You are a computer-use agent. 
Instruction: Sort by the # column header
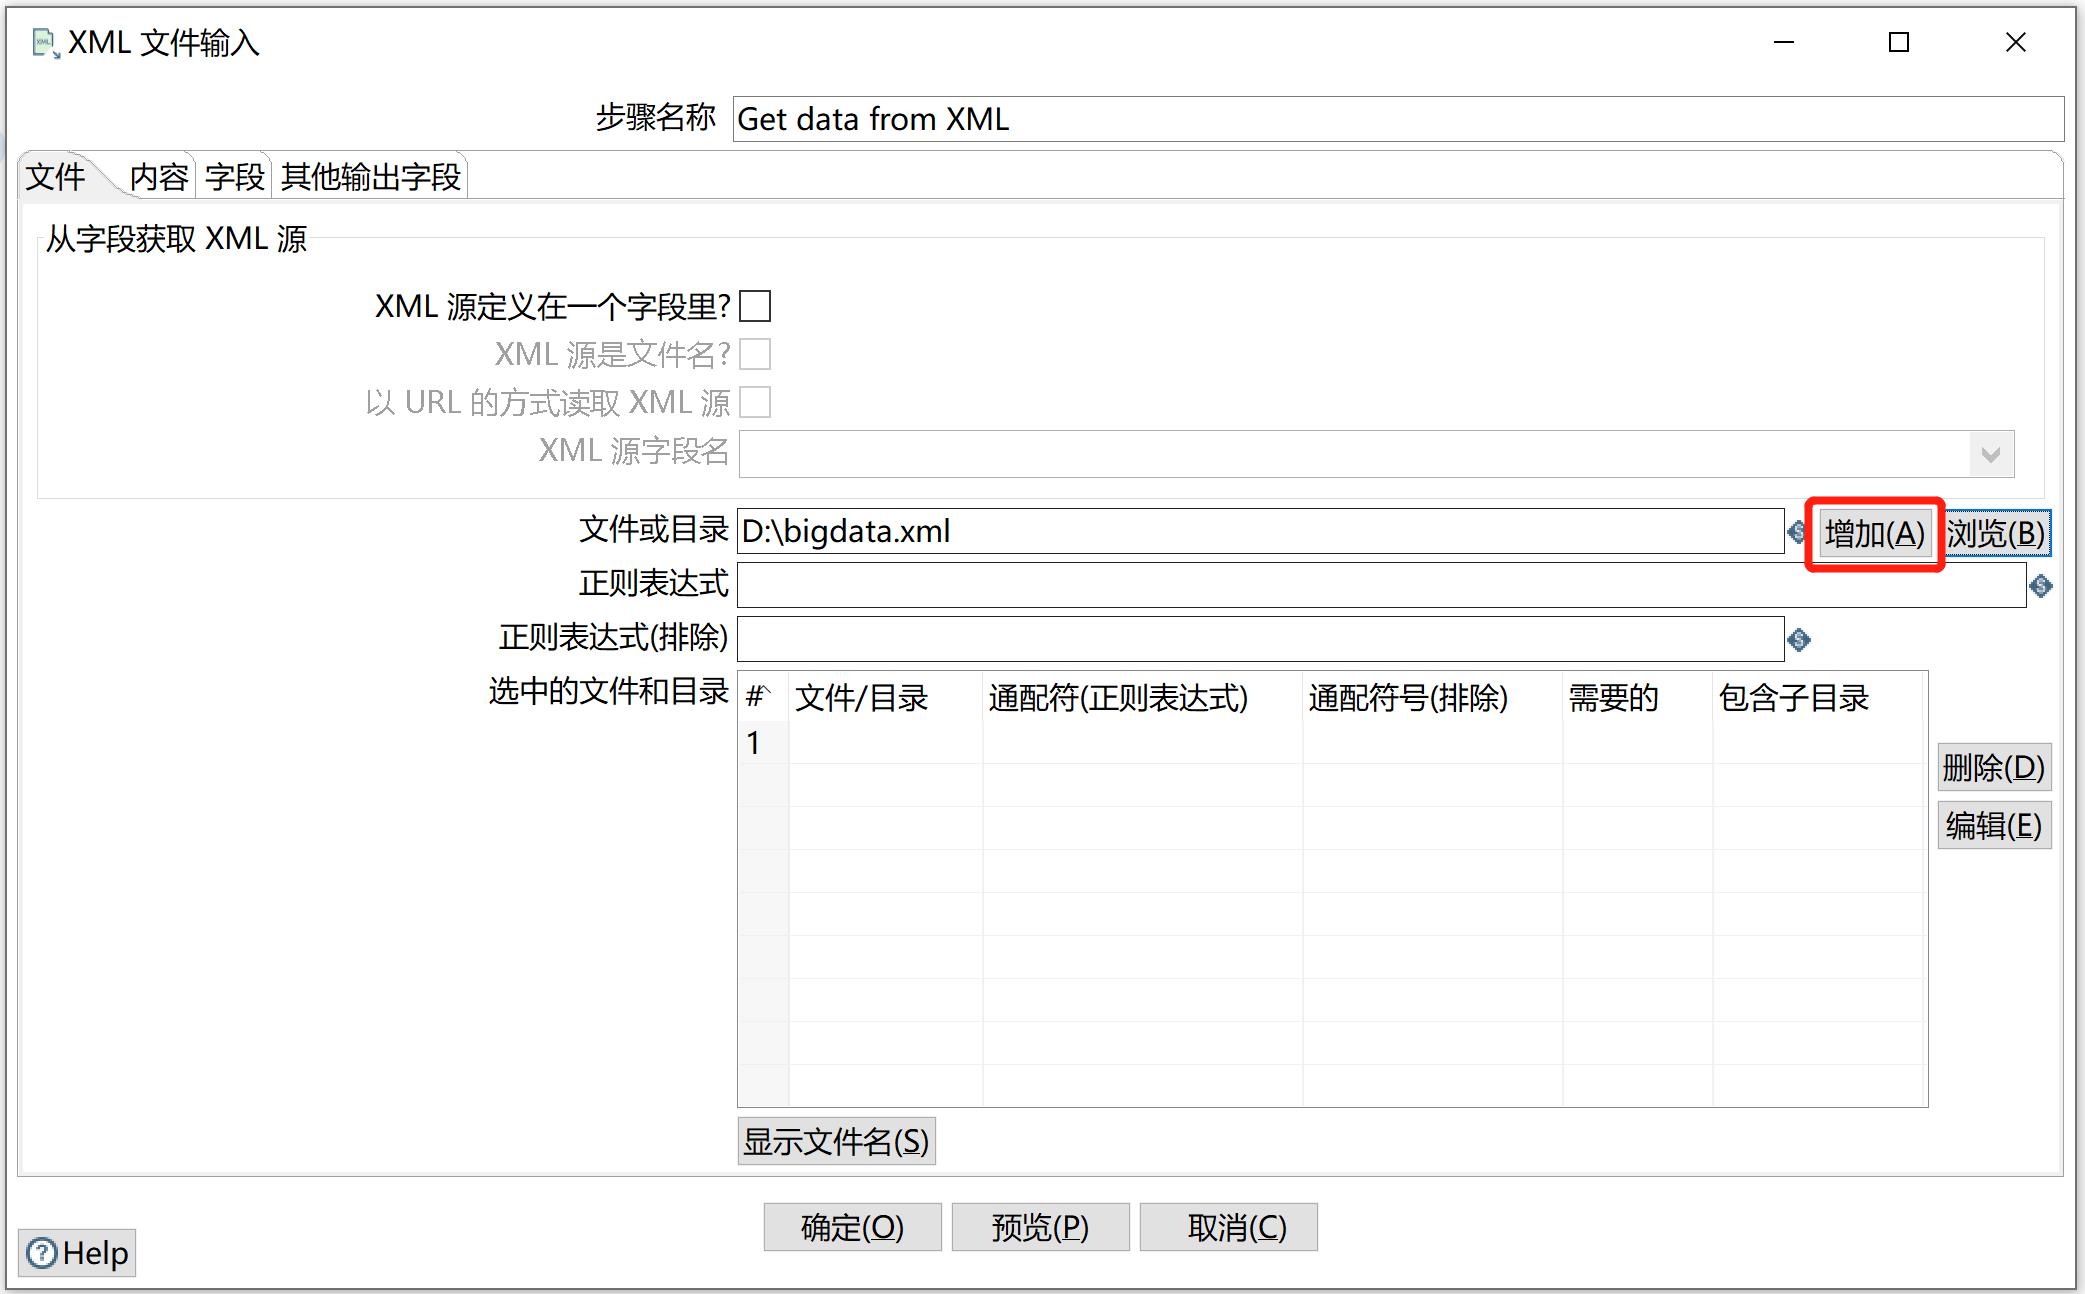763,697
